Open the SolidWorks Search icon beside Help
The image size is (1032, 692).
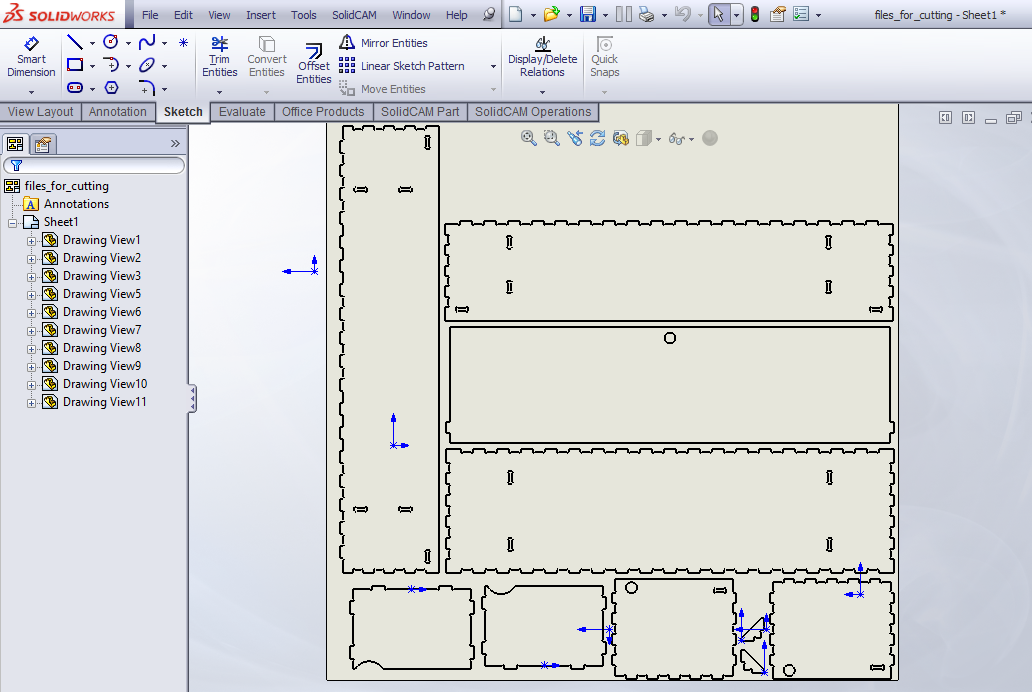[488, 14]
